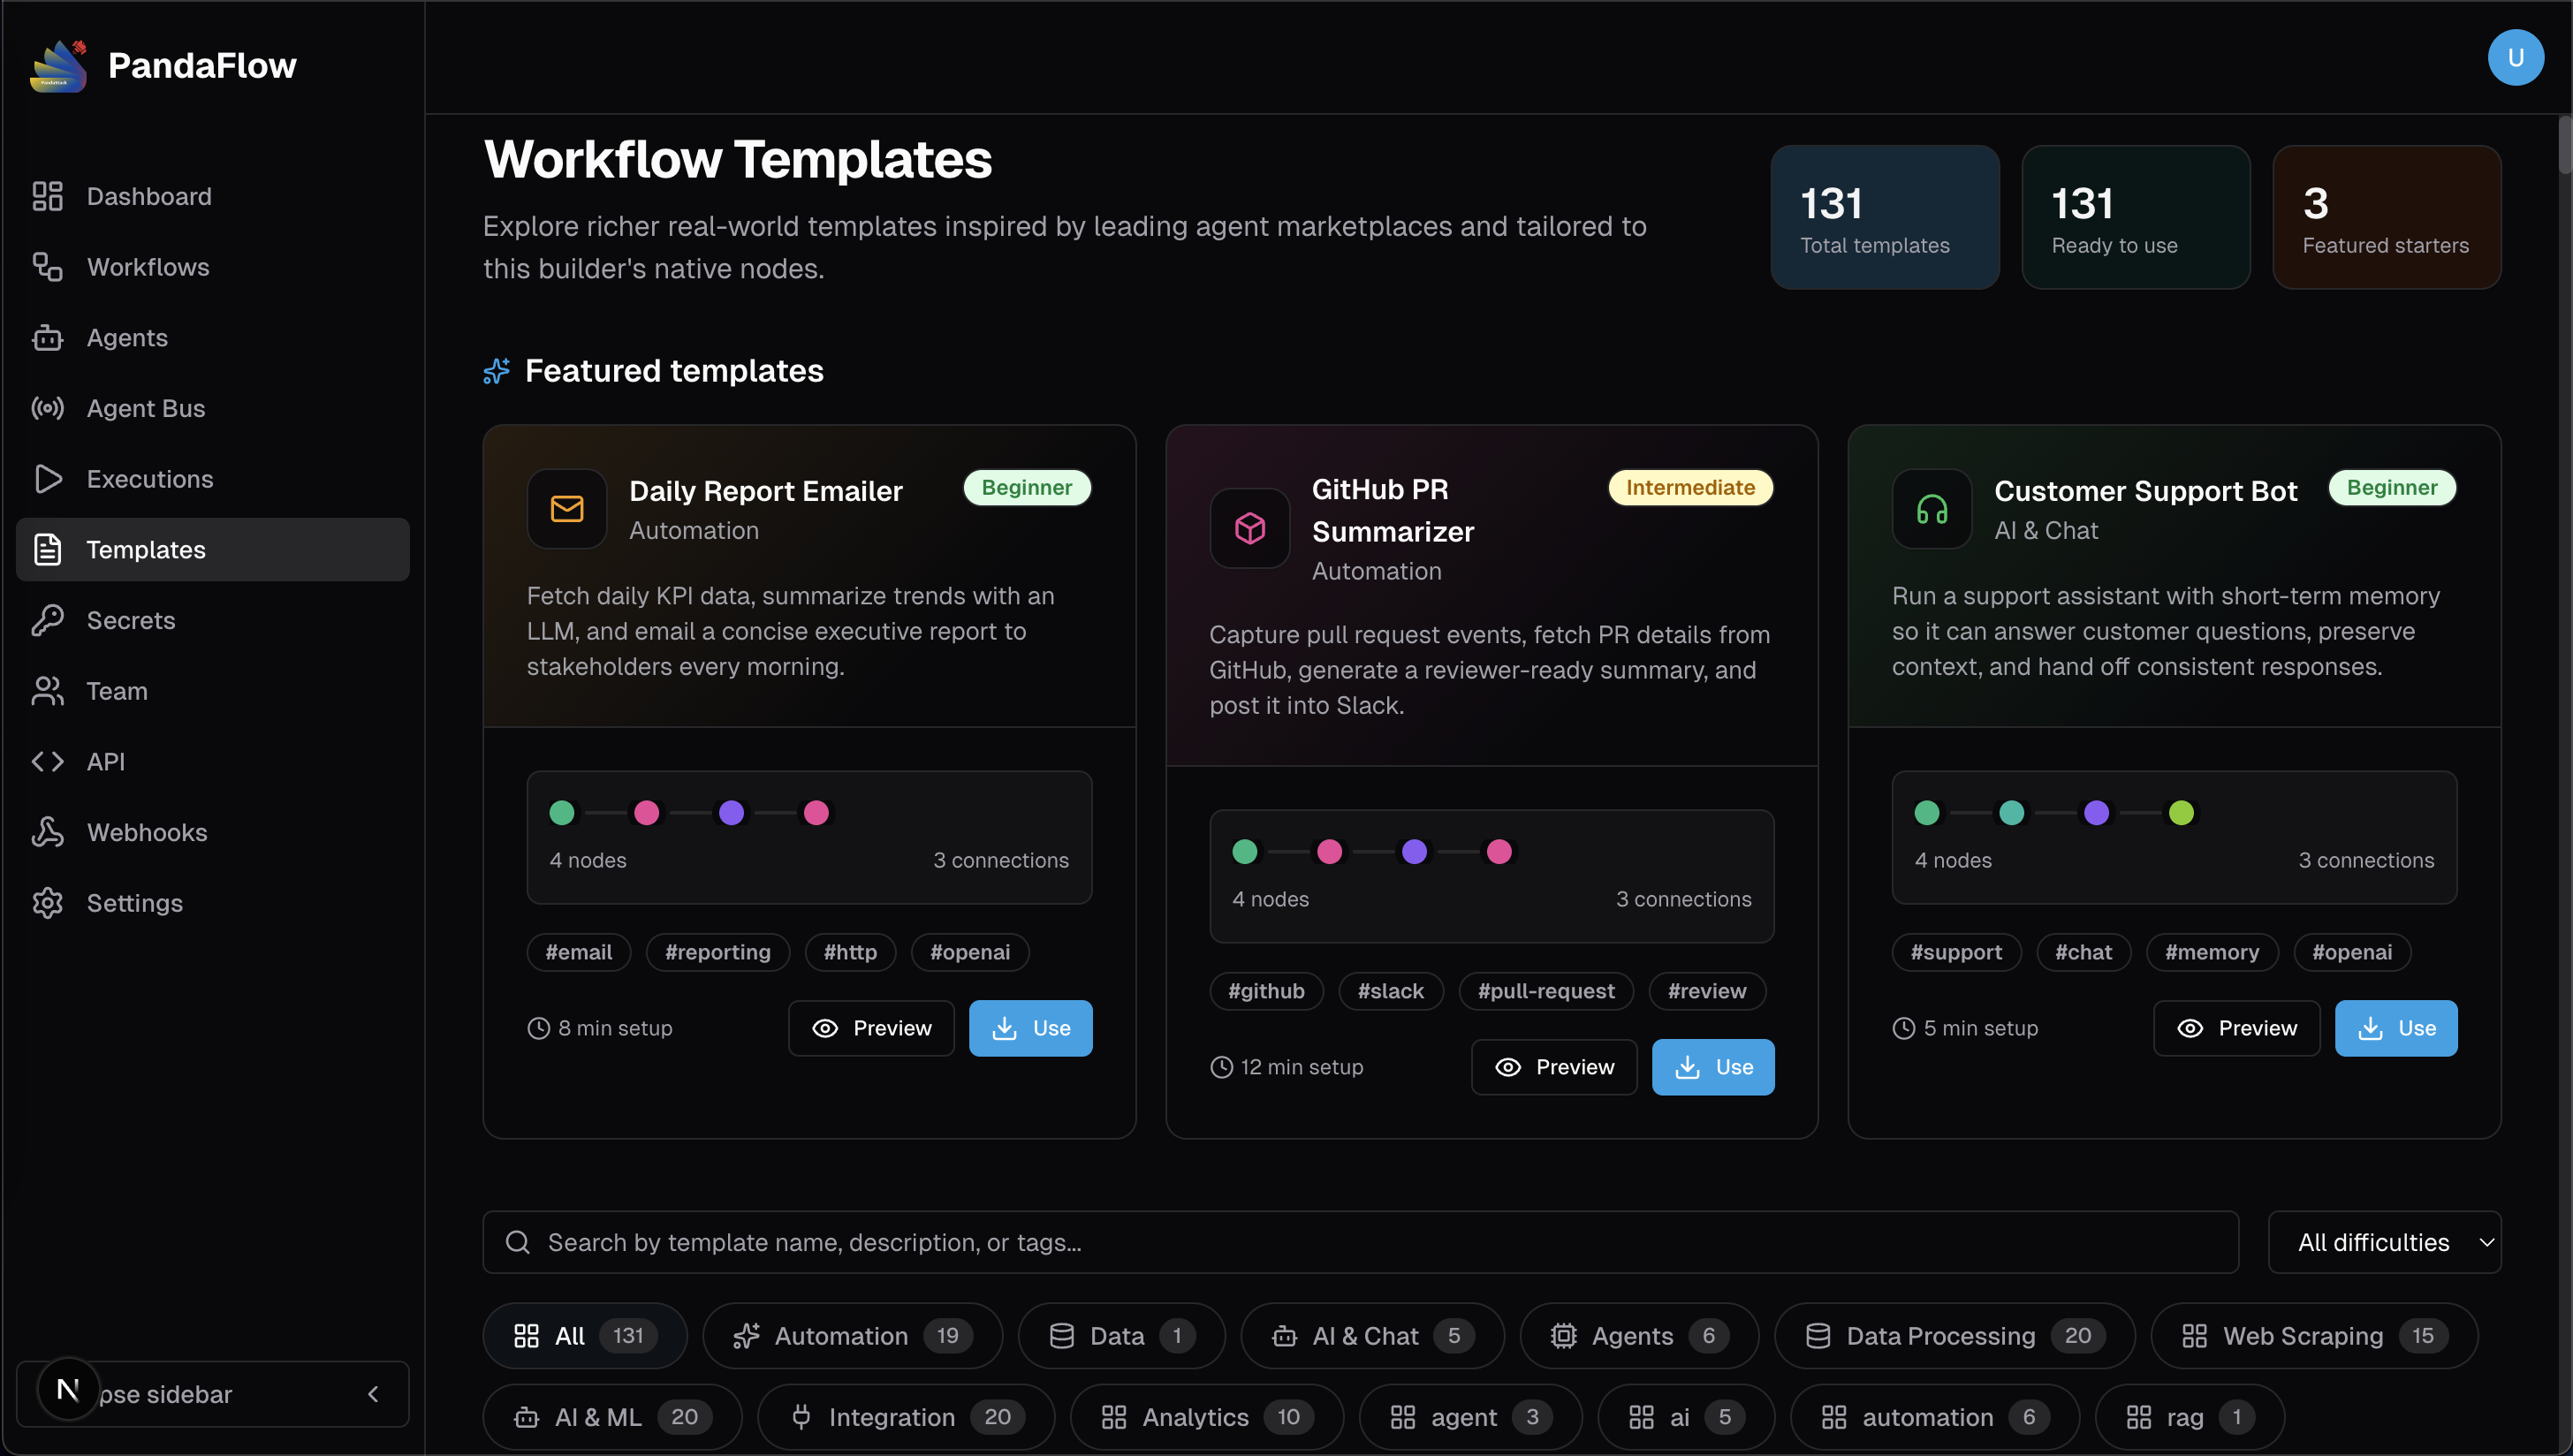2573x1456 pixels.
Task: Use the Customer Support Bot template
Action: point(2396,1028)
